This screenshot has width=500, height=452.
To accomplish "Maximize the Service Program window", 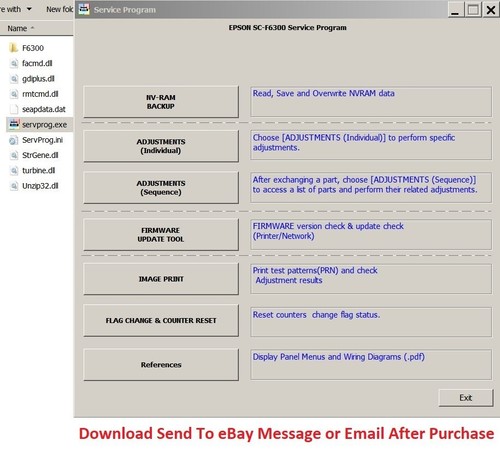I will (x=473, y=10).
